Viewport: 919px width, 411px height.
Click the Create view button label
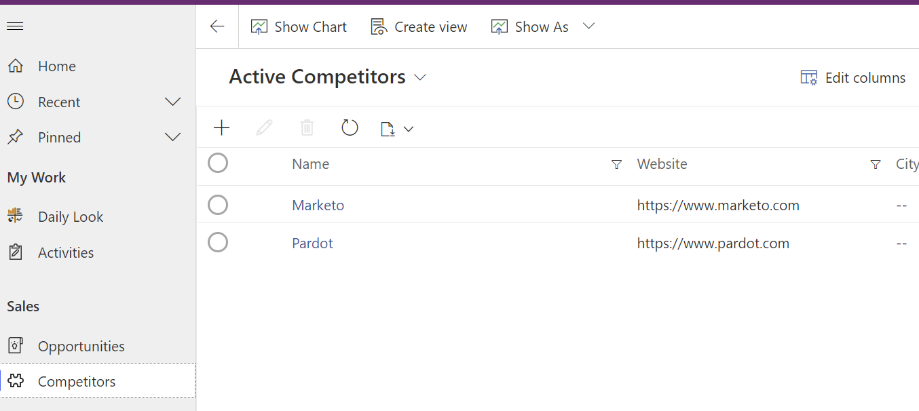point(431,27)
